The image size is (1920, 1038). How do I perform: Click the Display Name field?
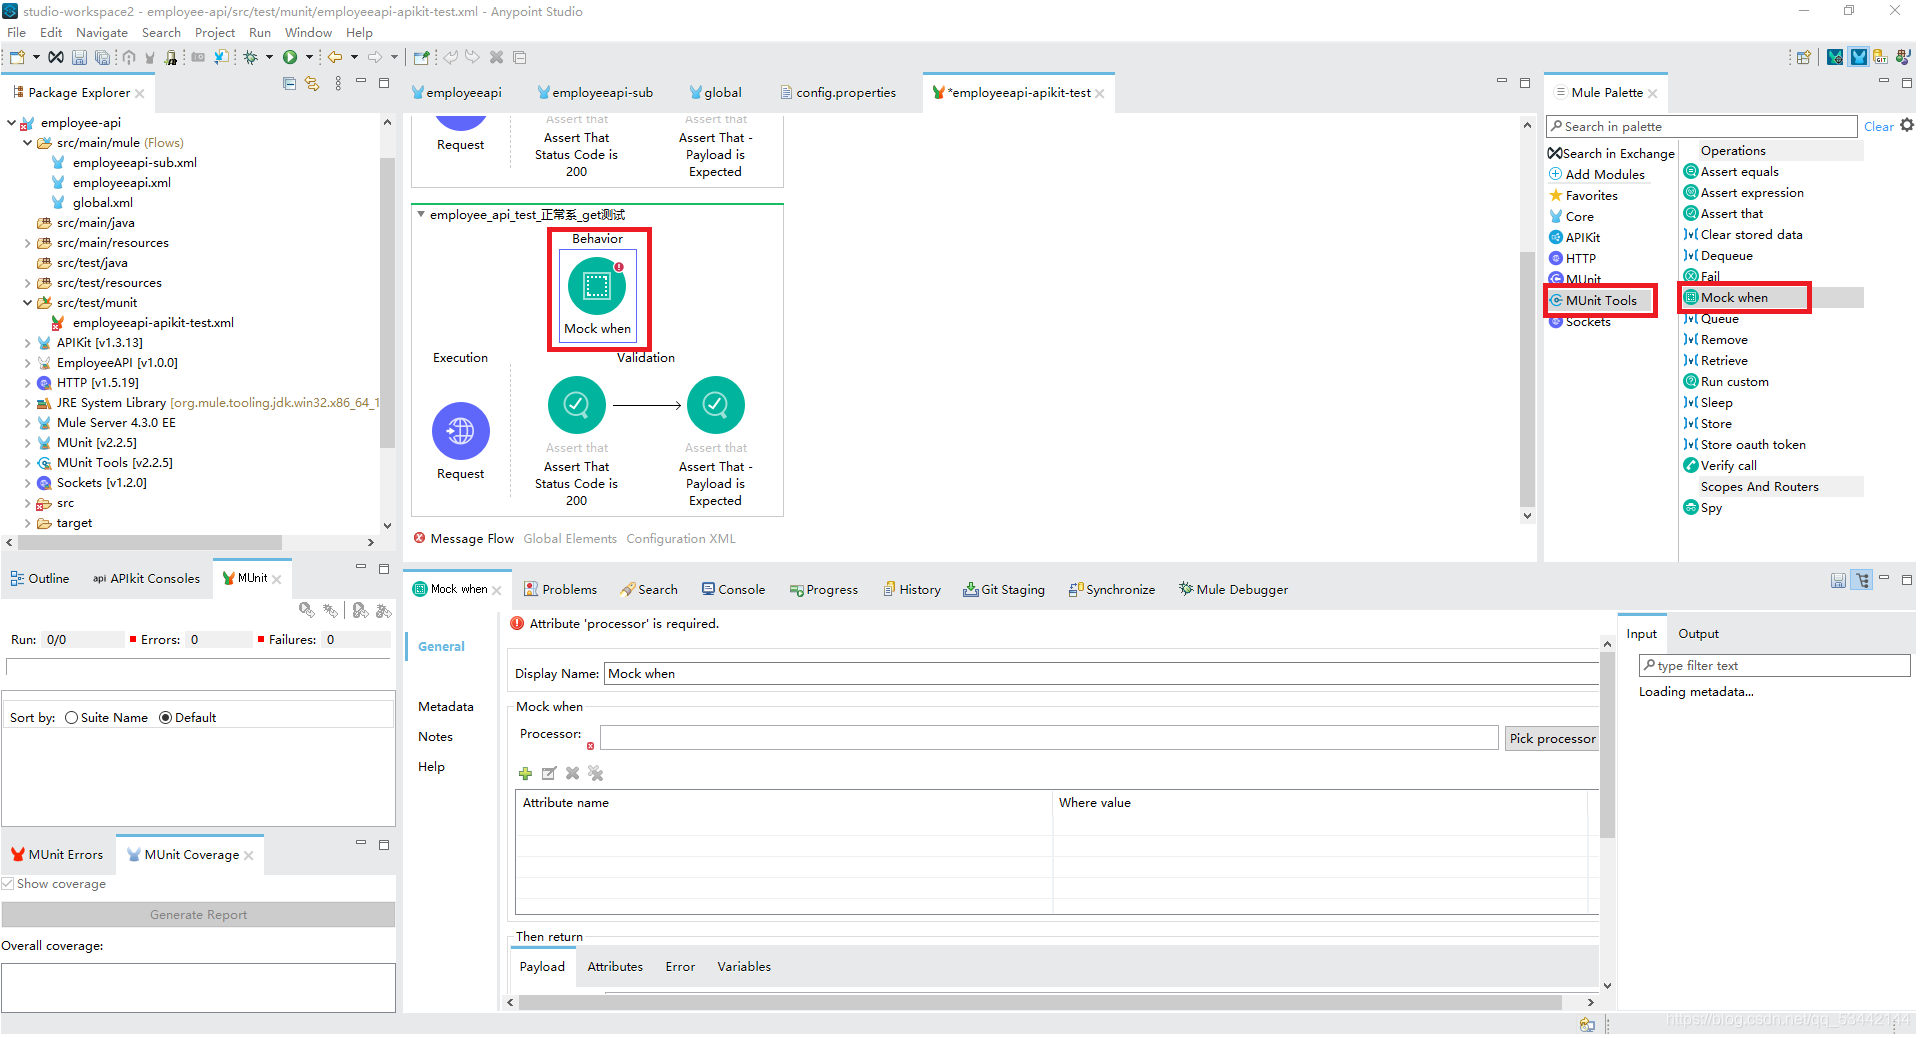pos(1102,674)
